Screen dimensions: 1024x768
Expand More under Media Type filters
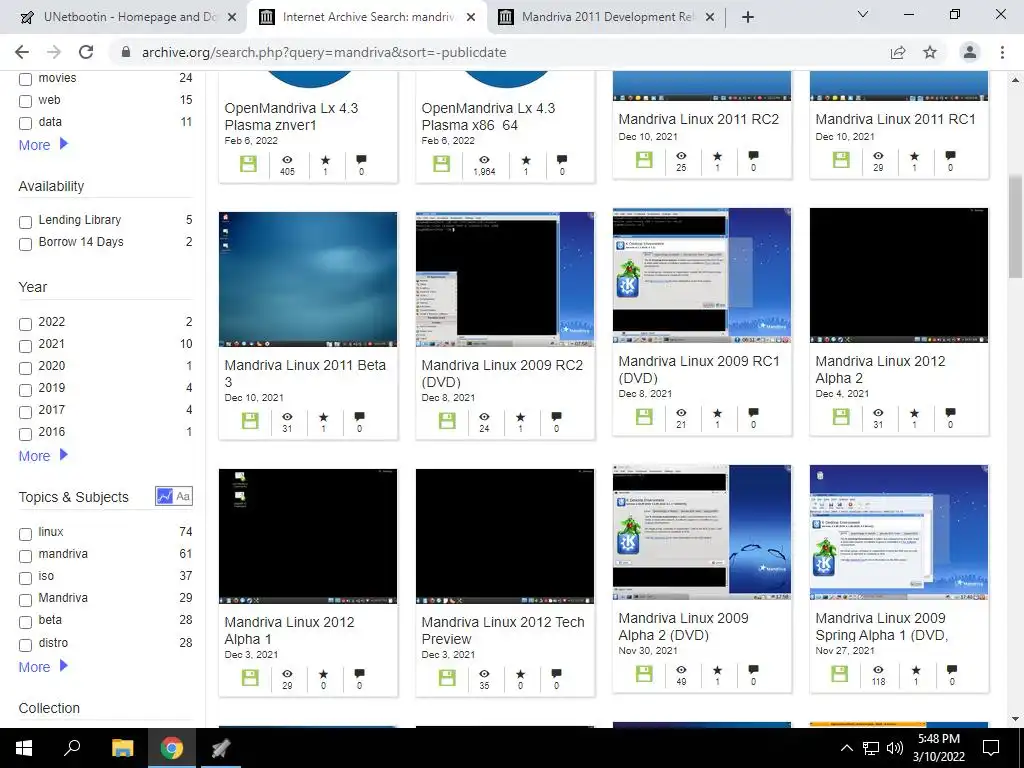point(43,145)
